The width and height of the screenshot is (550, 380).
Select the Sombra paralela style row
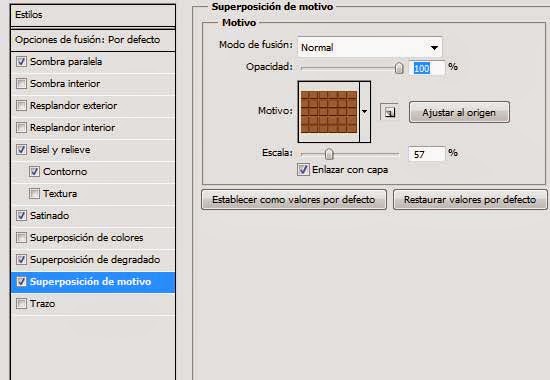93,62
